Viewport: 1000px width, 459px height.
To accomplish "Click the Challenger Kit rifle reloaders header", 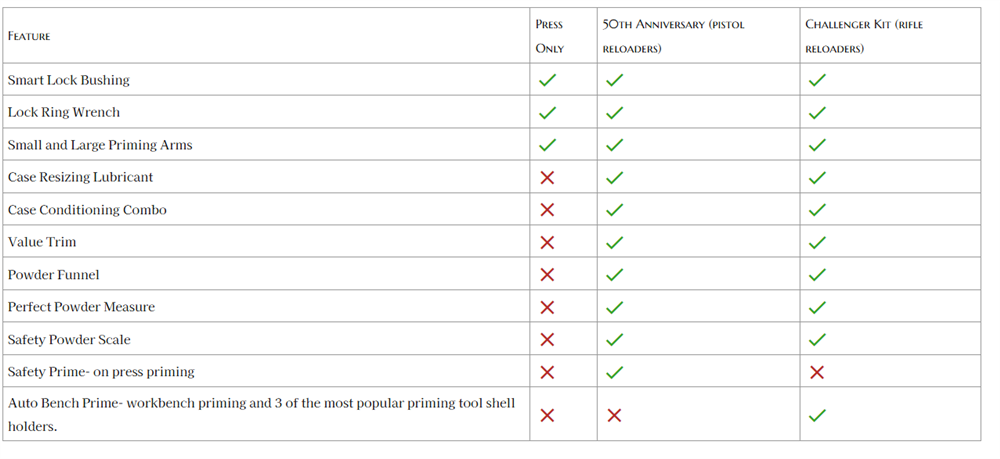I will tap(863, 36).
